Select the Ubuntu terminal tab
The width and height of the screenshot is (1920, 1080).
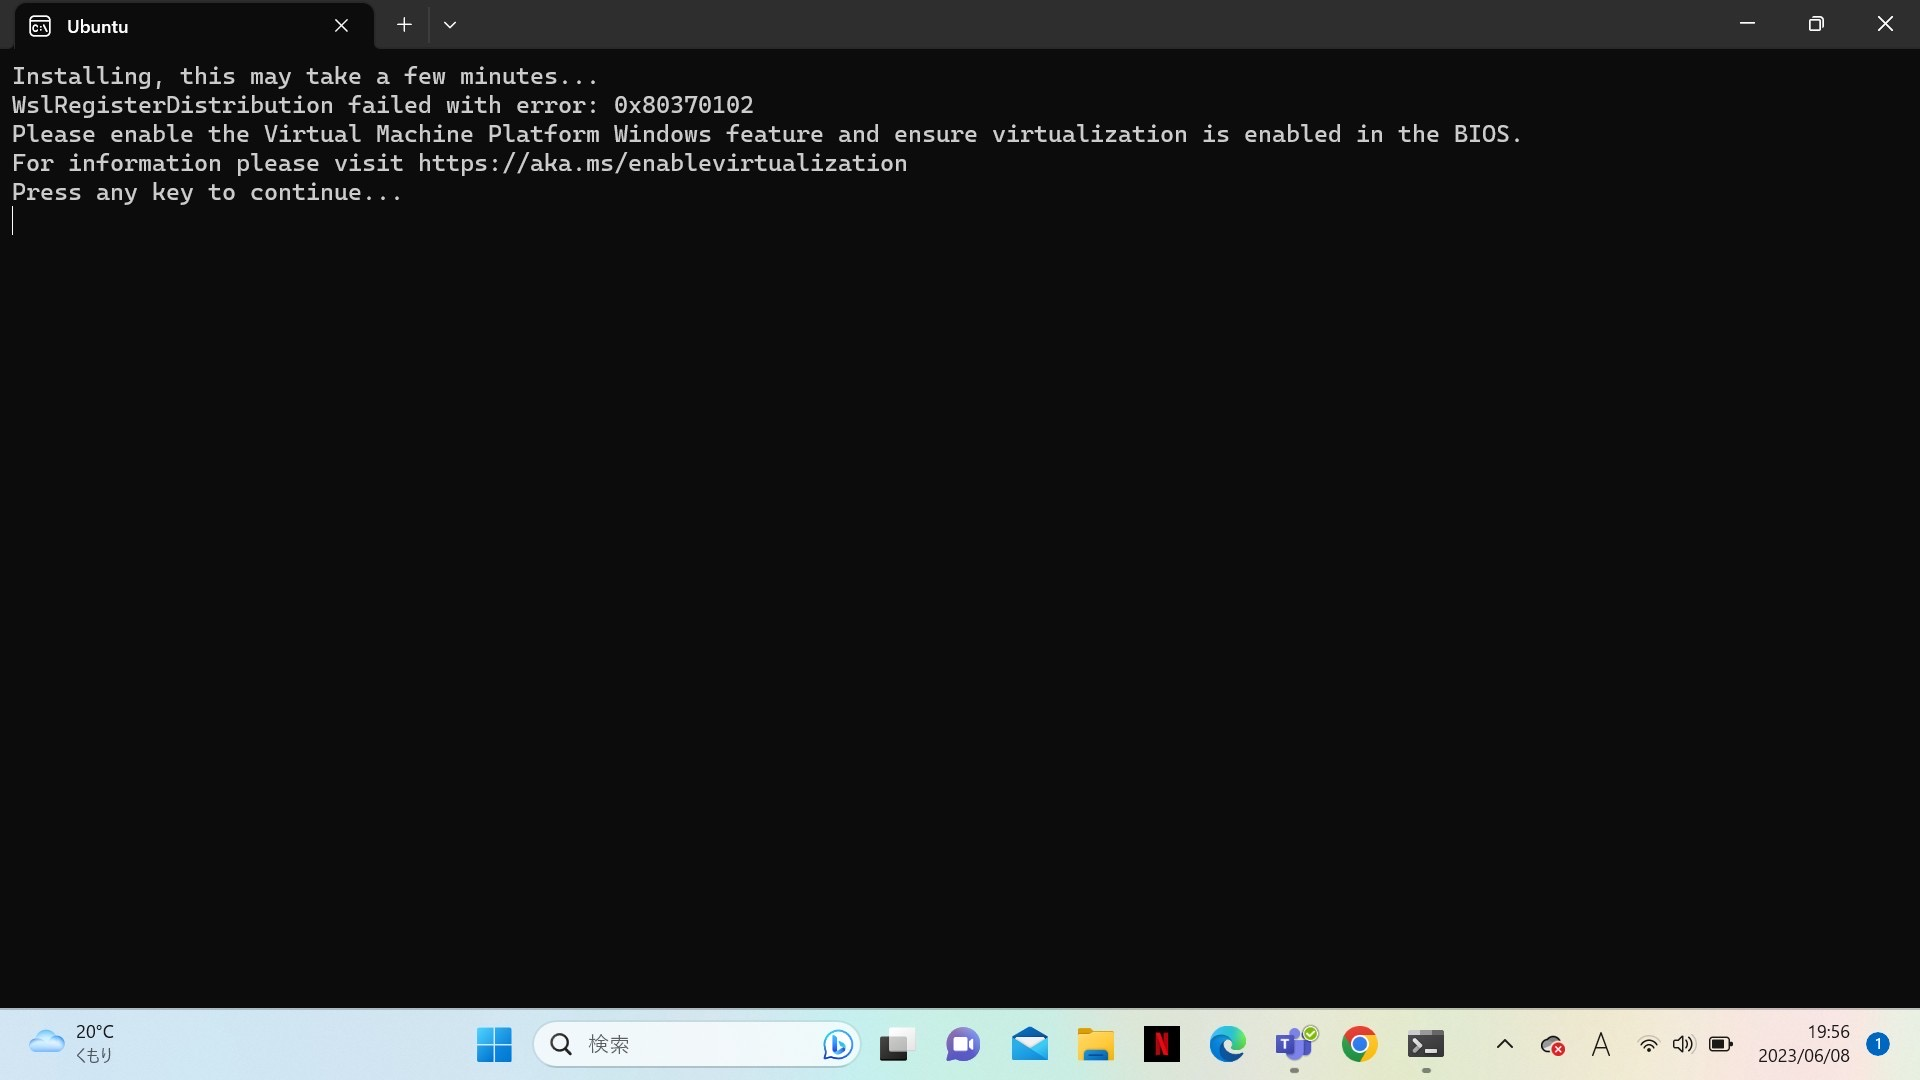(x=180, y=26)
